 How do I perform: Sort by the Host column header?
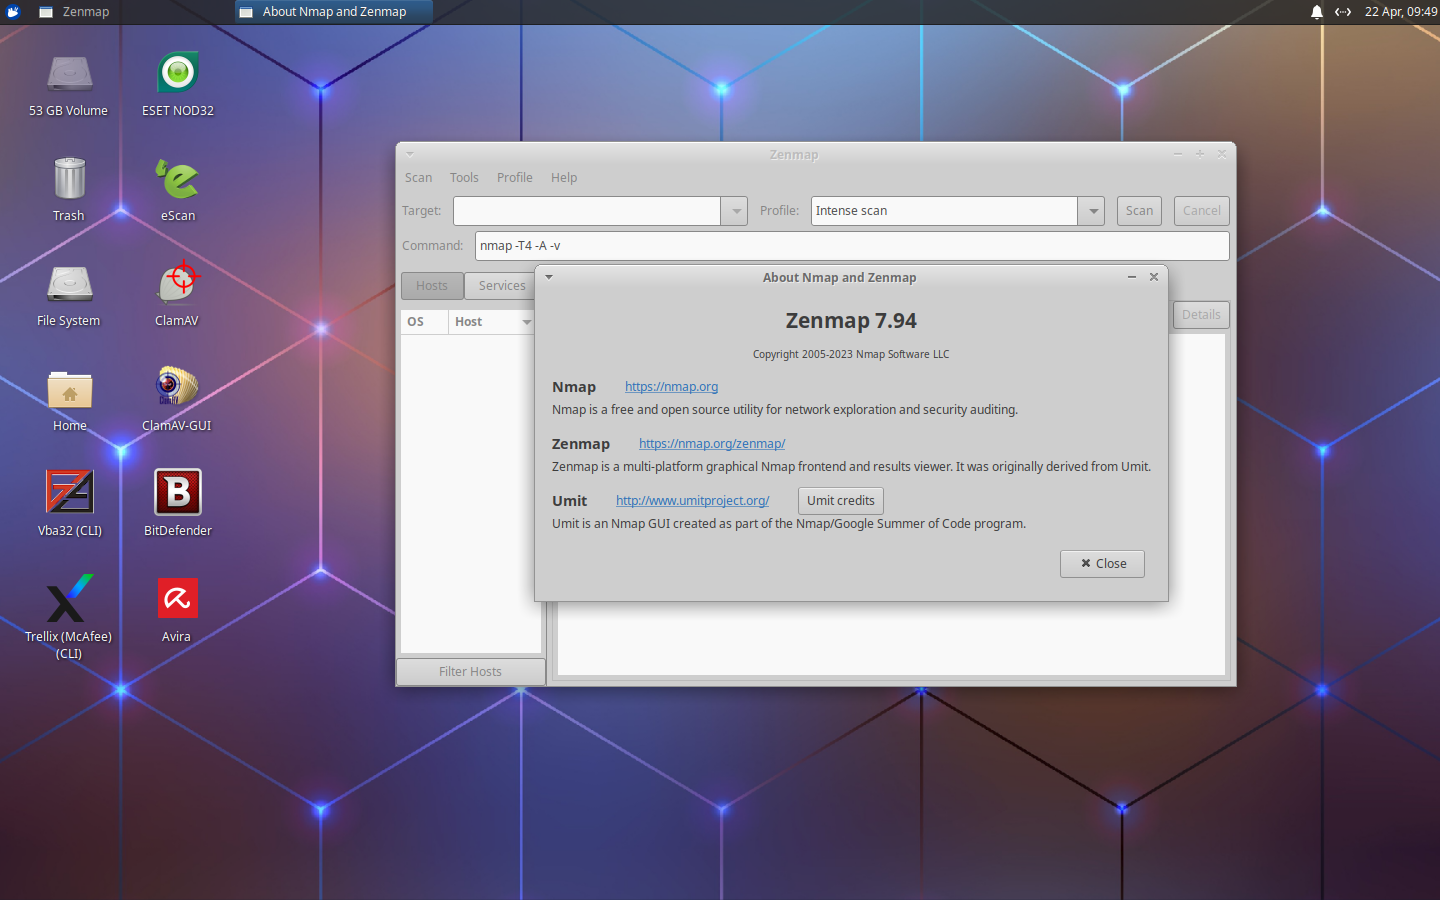pos(492,322)
